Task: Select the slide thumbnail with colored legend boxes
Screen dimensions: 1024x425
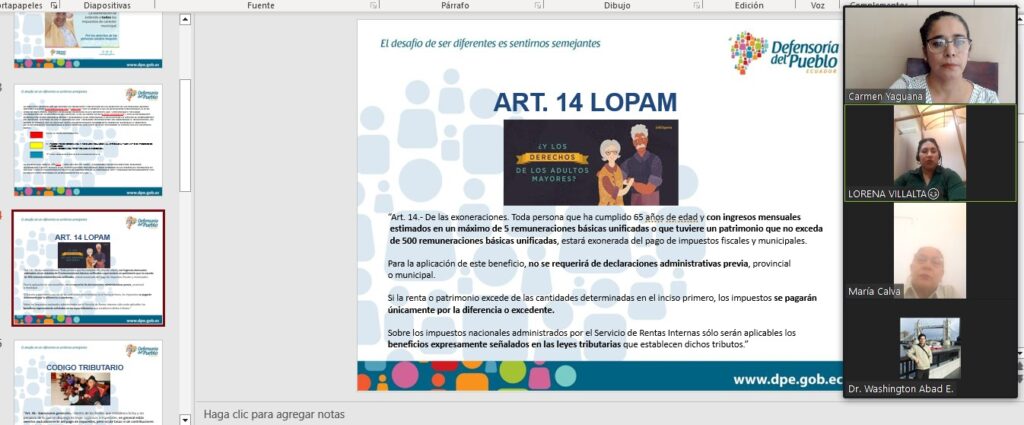Action: point(88,141)
